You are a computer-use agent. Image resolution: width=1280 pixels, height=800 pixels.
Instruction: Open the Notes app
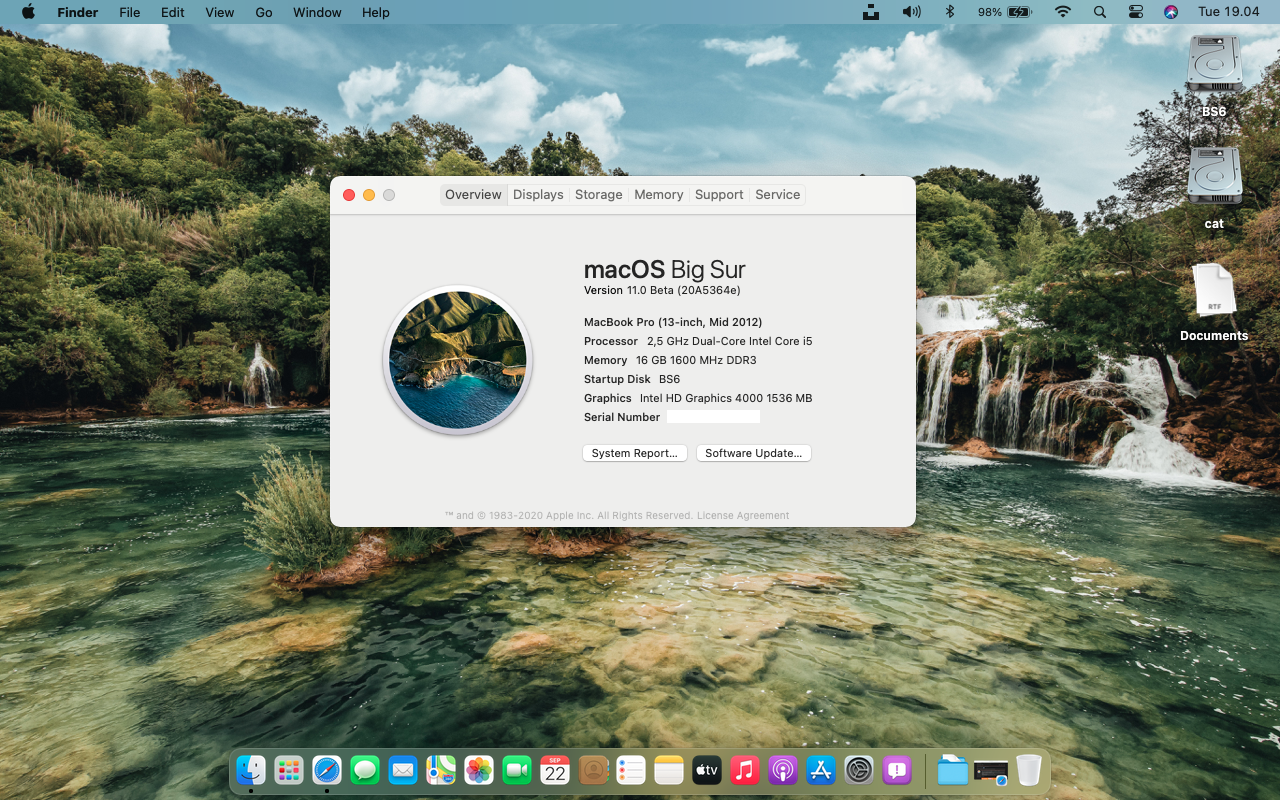669,770
